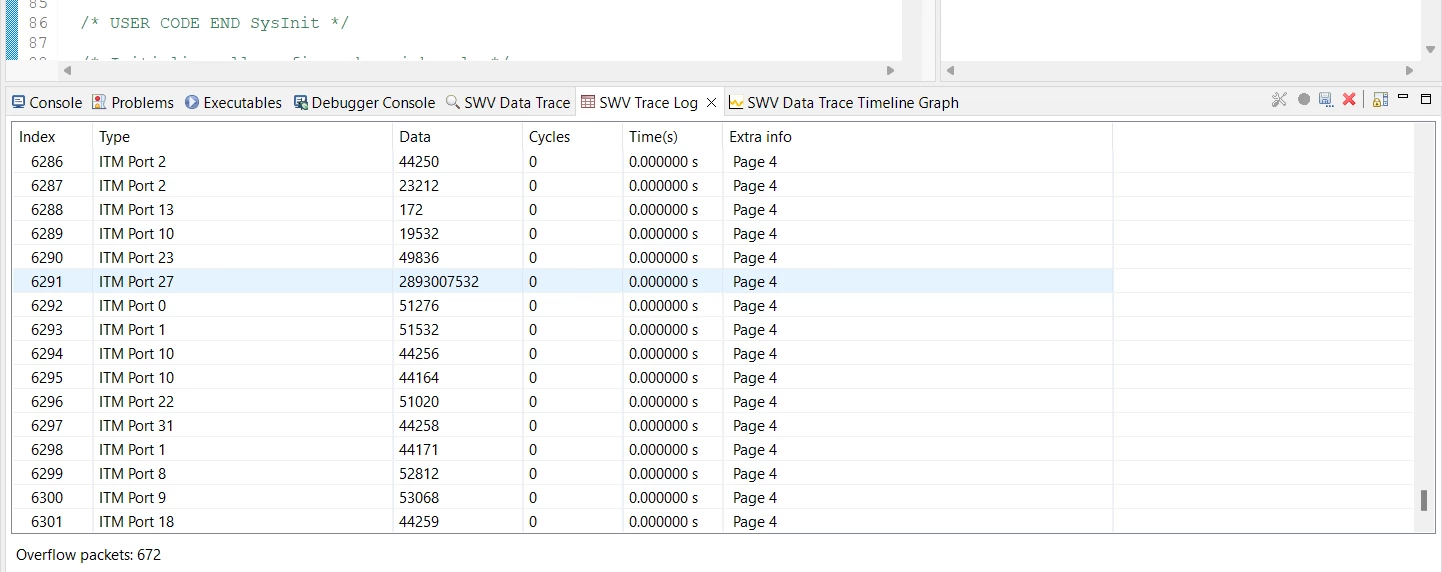Select row 6296 with ITM Port 22
The height and width of the screenshot is (572, 1442).
click(x=563, y=401)
